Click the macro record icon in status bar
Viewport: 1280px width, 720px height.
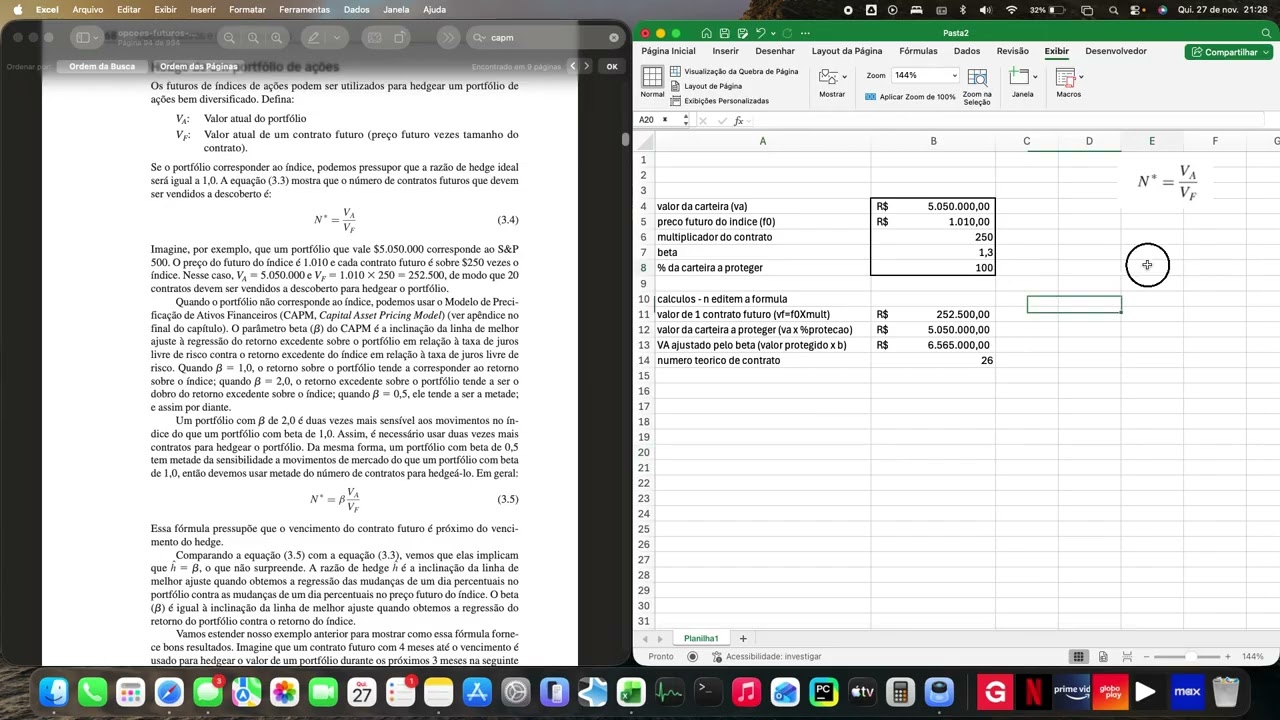click(x=693, y=657)
